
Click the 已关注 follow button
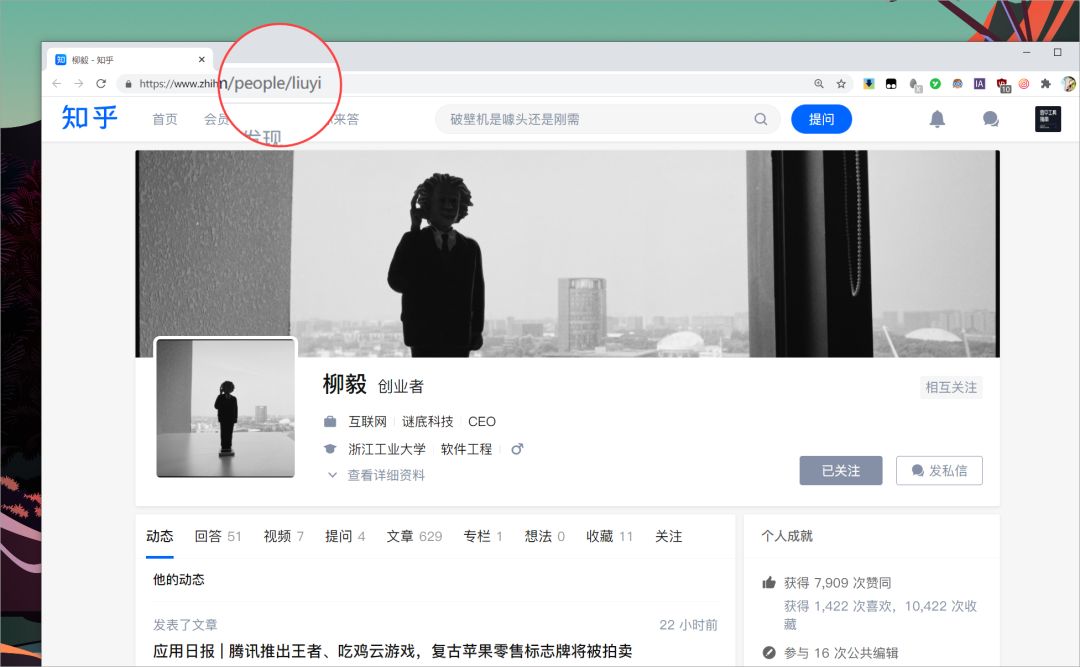point(840,471)
